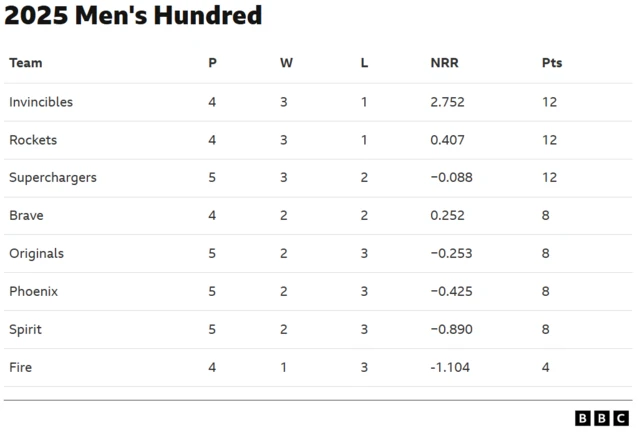Click Superchargers points value 12

pyautogui.click(x=549, y=178)
